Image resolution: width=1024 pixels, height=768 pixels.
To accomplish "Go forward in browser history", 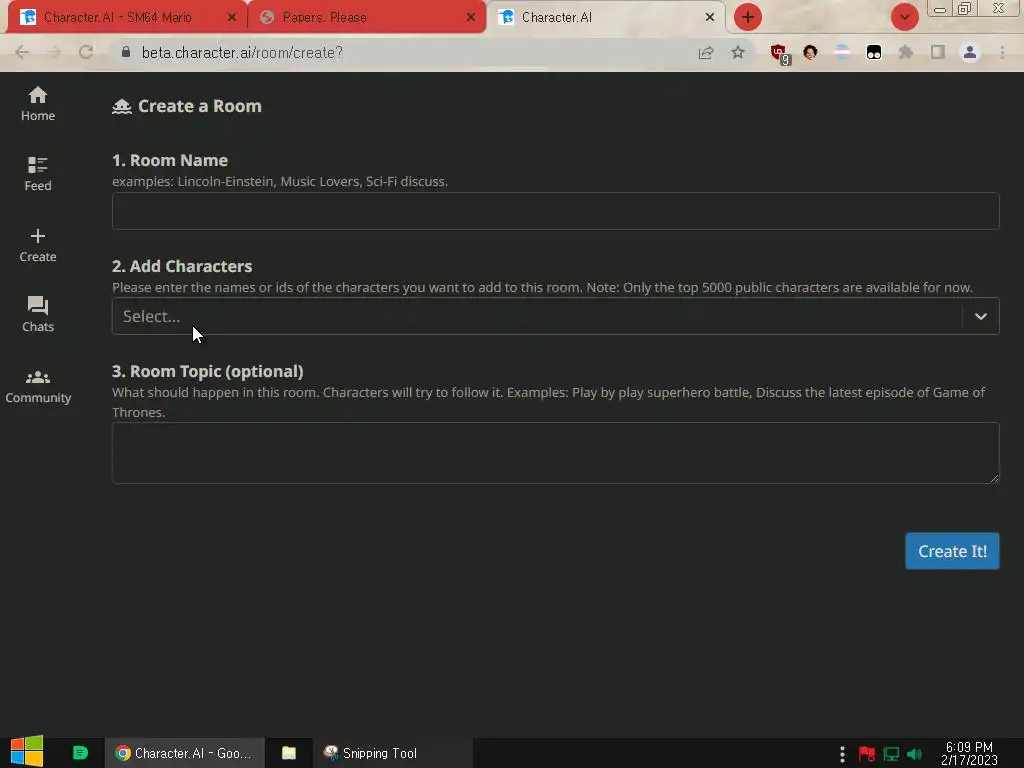I will point(54,52).
